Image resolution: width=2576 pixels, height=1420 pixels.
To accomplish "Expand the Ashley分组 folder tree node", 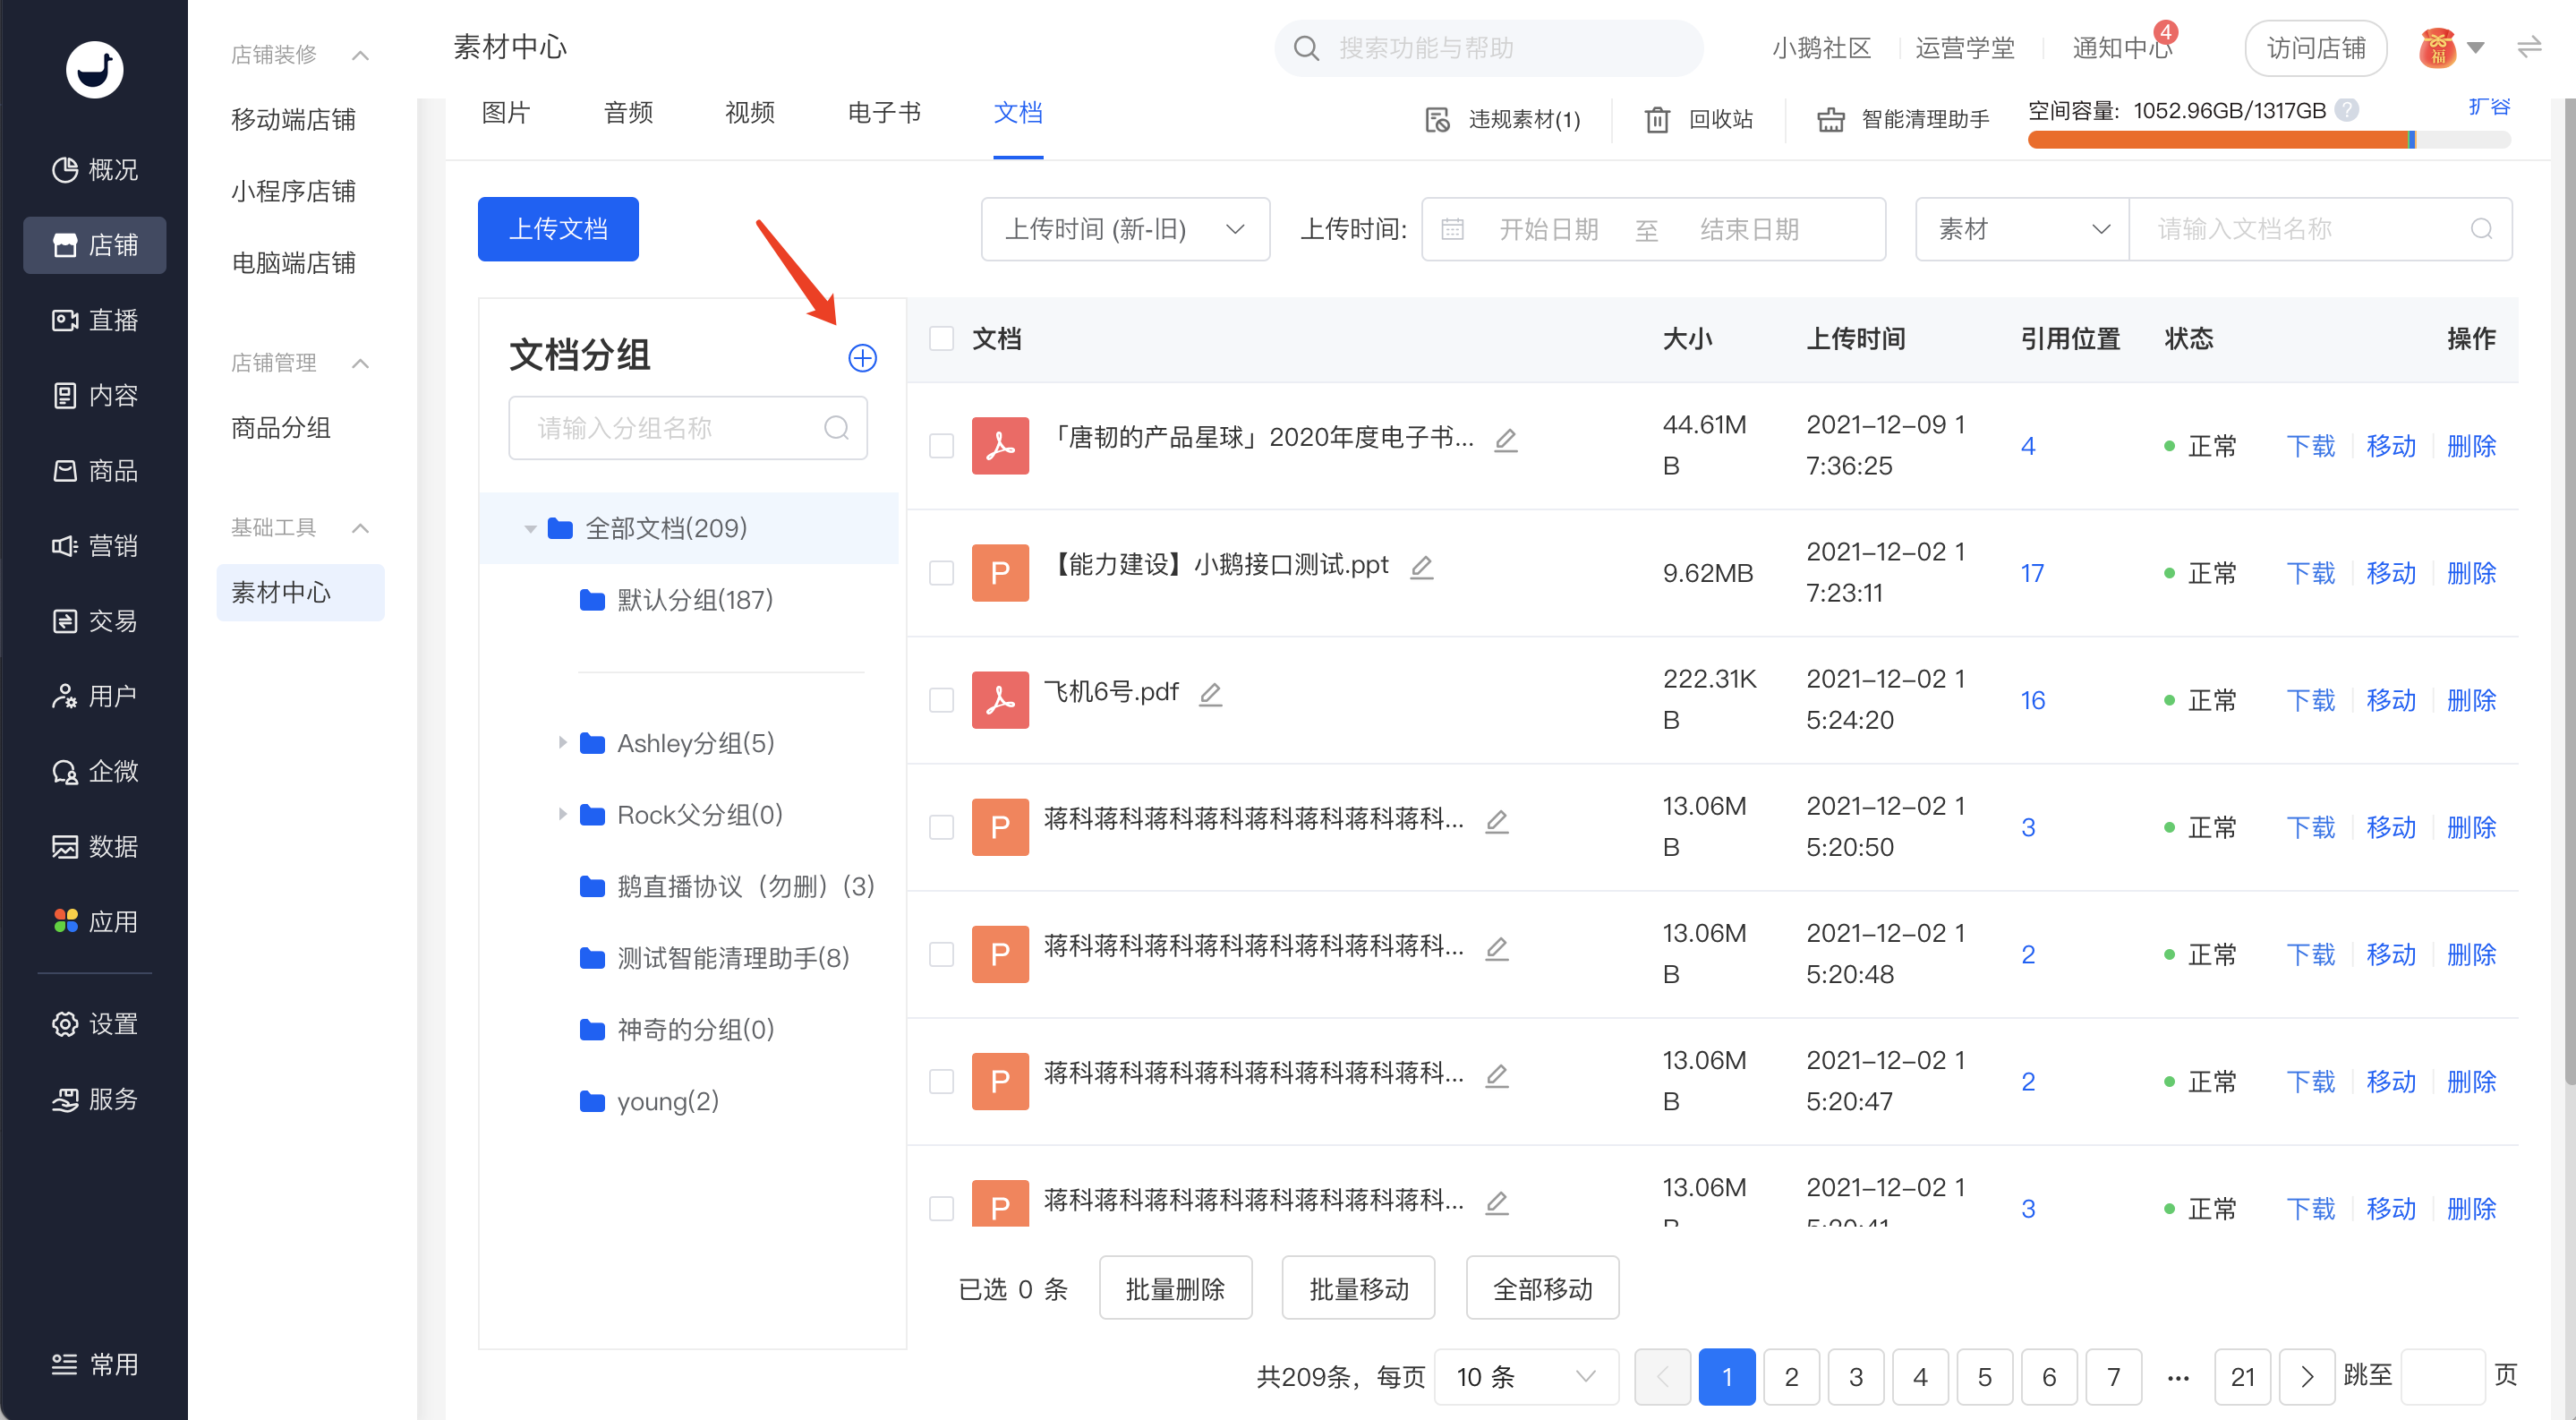I will coord(562,742).
